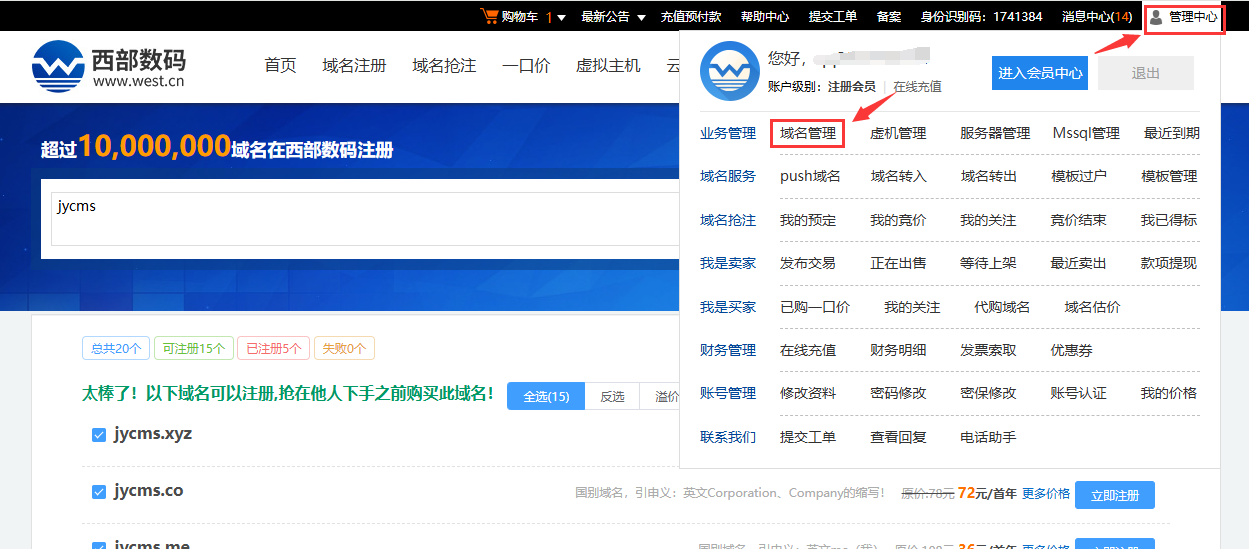Open 提交工单 in top bar
The width and height of the screenshot is (1249, 549).
[x=833, y=17]
